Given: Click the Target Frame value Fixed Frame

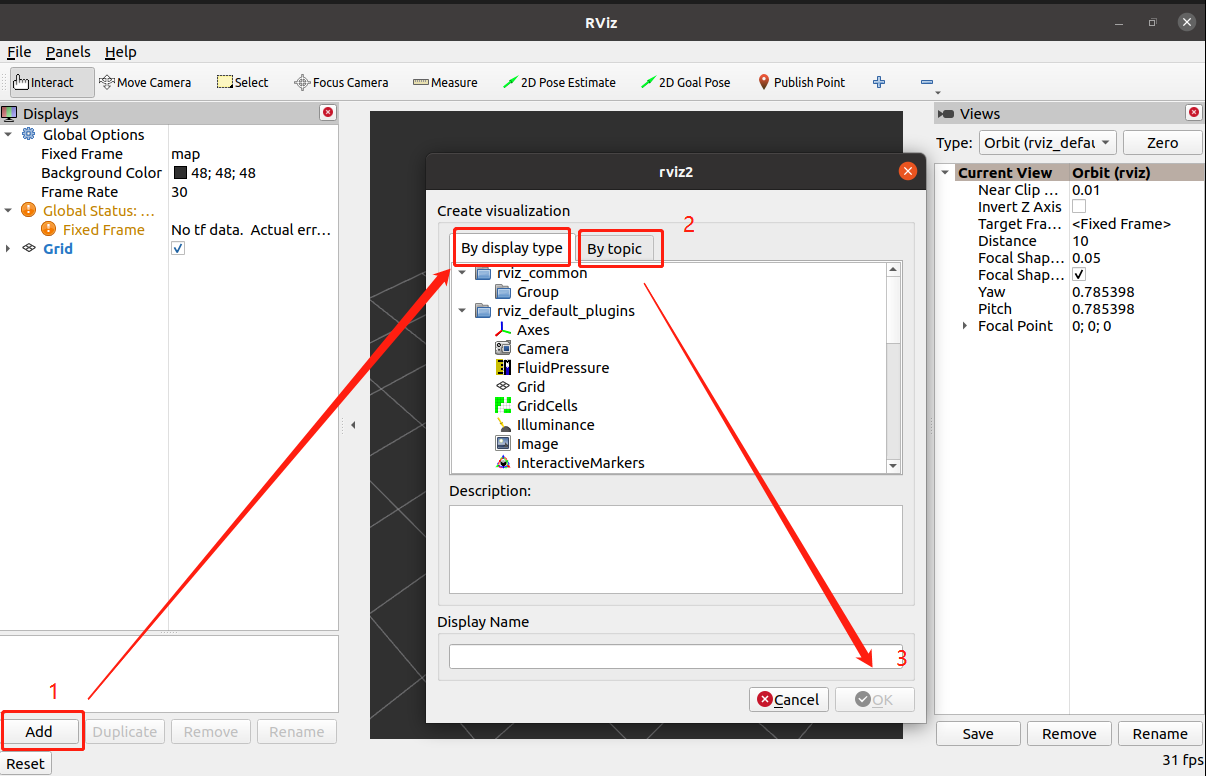Looking at the screenshot, I should pyautogui.click(x=1121, y=224).
